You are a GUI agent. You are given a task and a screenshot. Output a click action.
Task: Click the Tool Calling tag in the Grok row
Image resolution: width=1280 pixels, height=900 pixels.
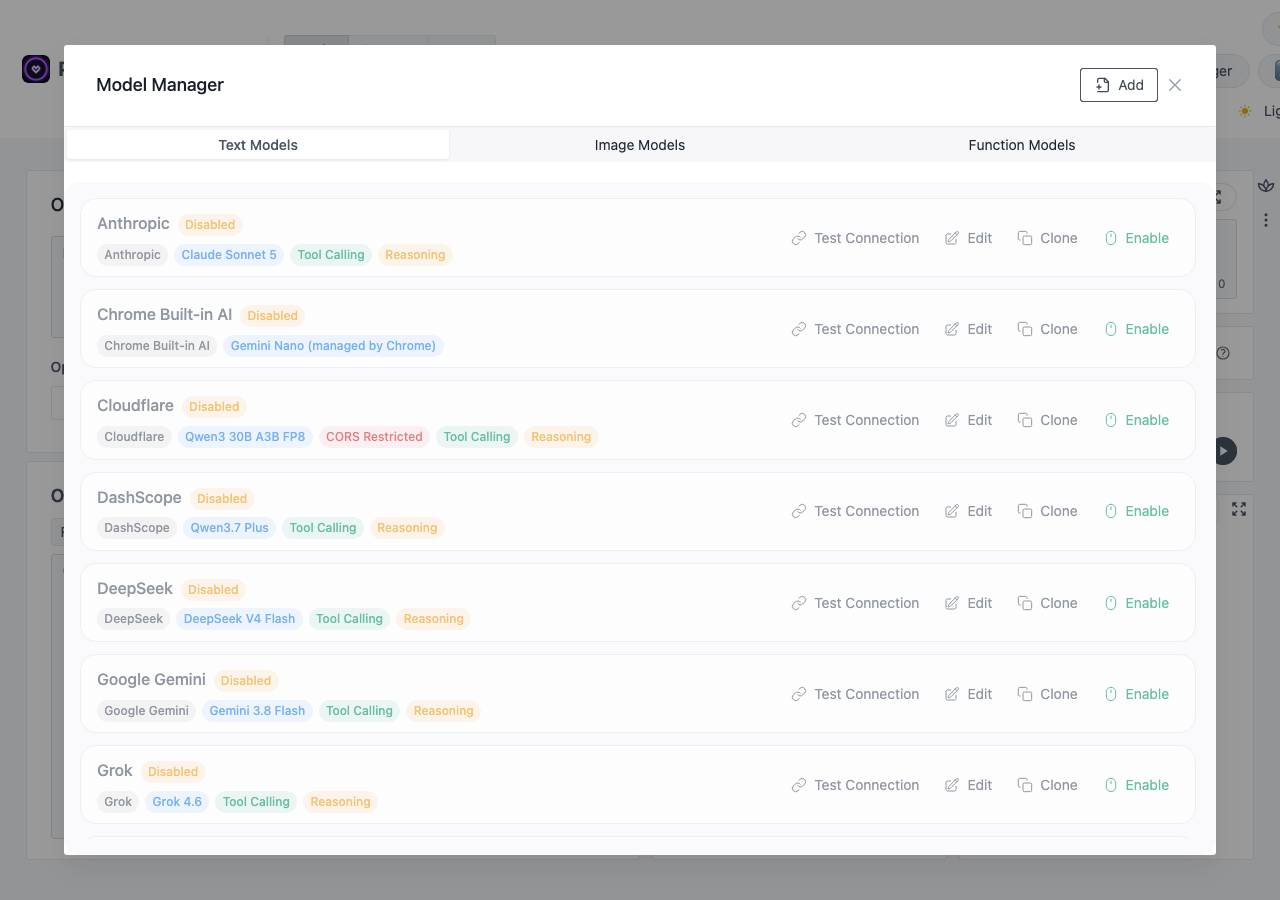click(256, 802)
